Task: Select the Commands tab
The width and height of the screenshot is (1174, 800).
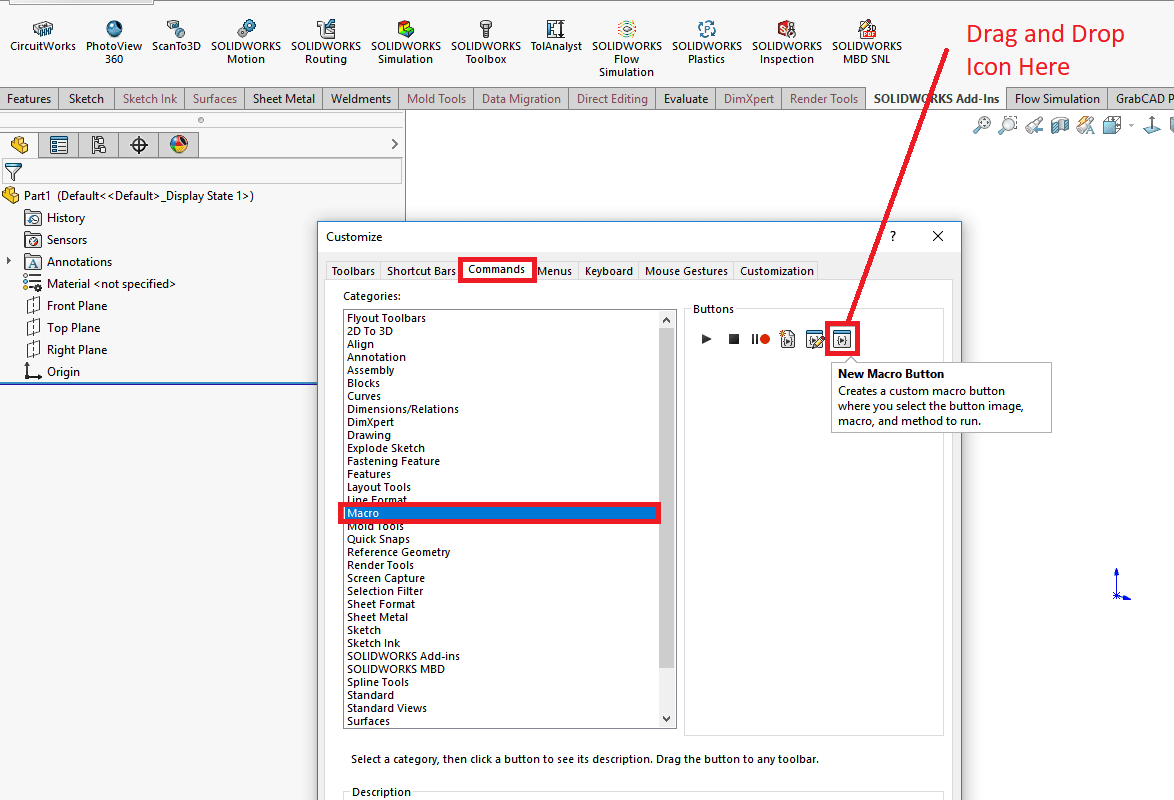Action: click(x=496, y=270)
